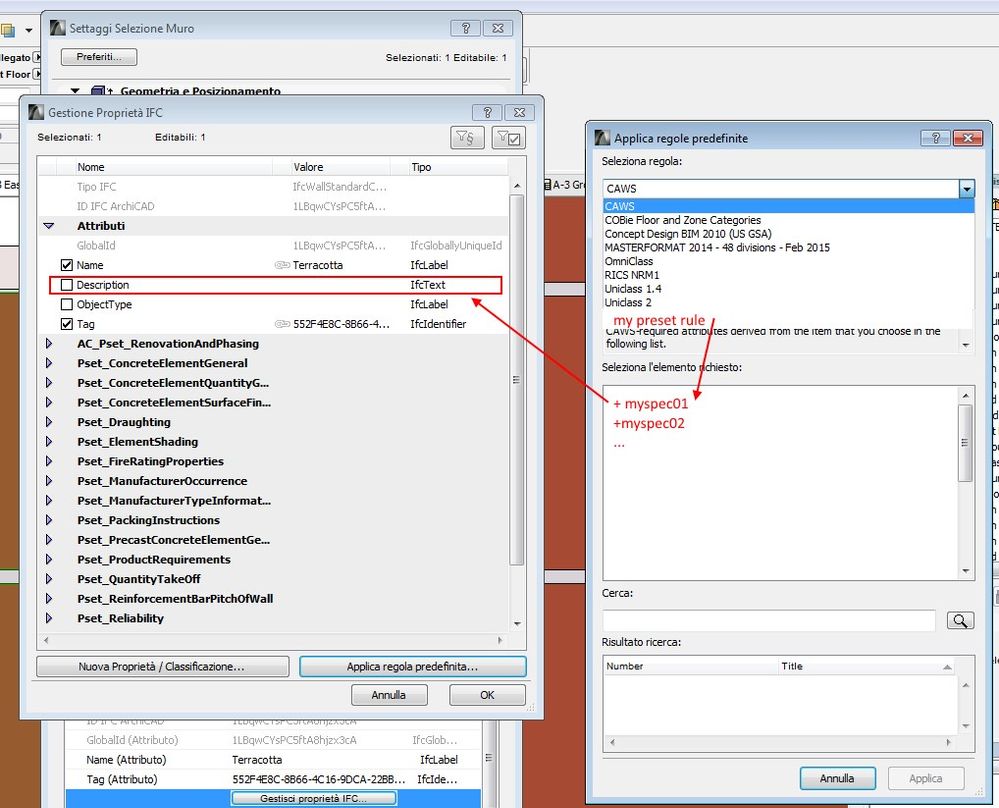
Task: Click Applica regola predefinita button
Action: (x=412, y=667)
